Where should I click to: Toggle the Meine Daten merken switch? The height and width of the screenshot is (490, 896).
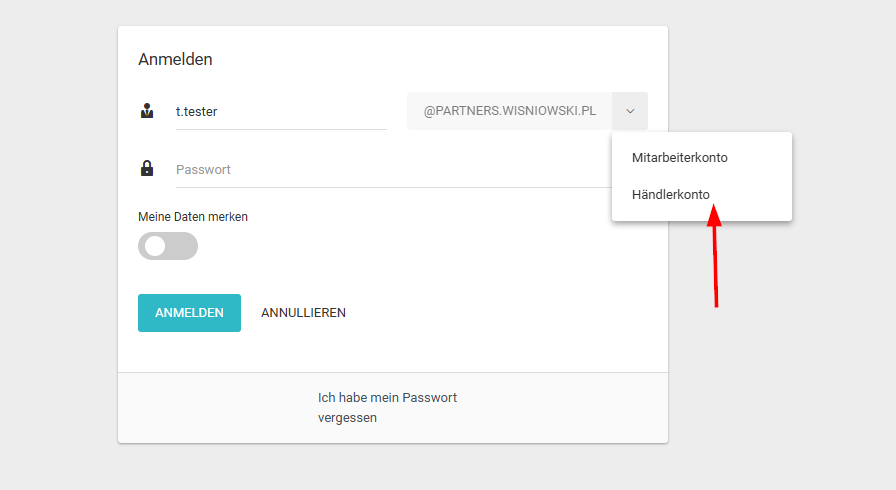coord(168,246)
